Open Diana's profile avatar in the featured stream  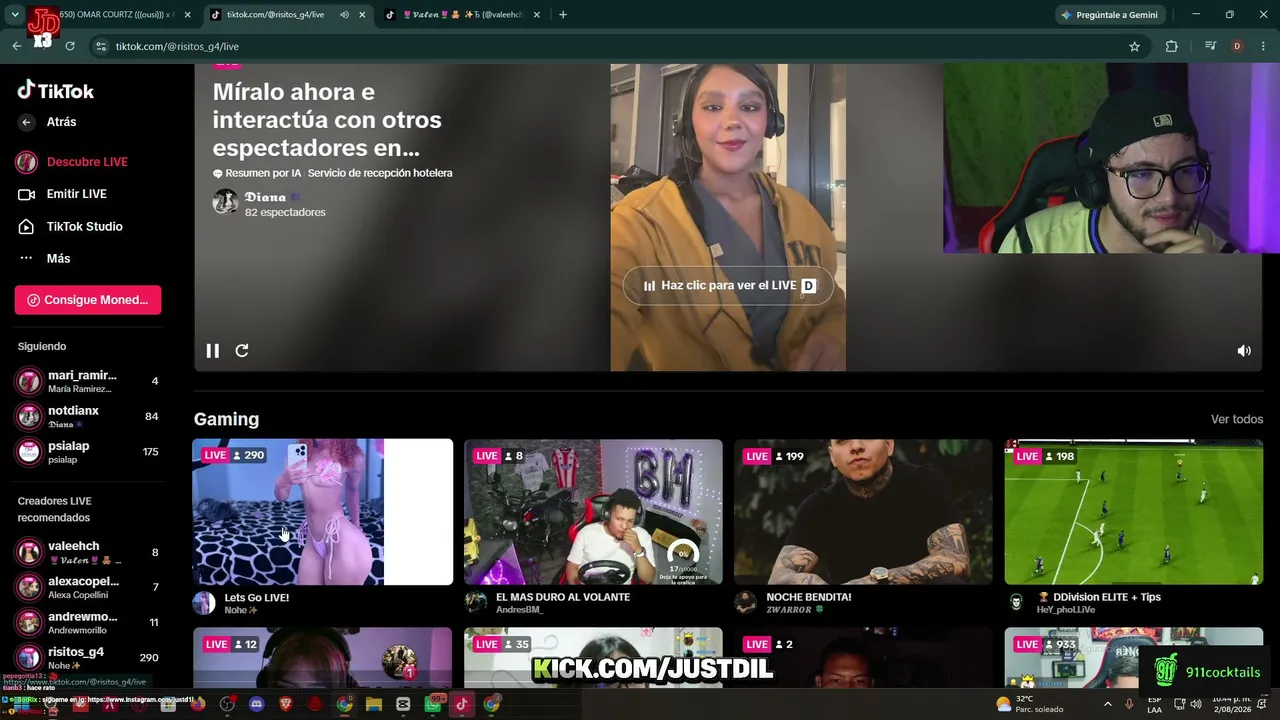226,202
